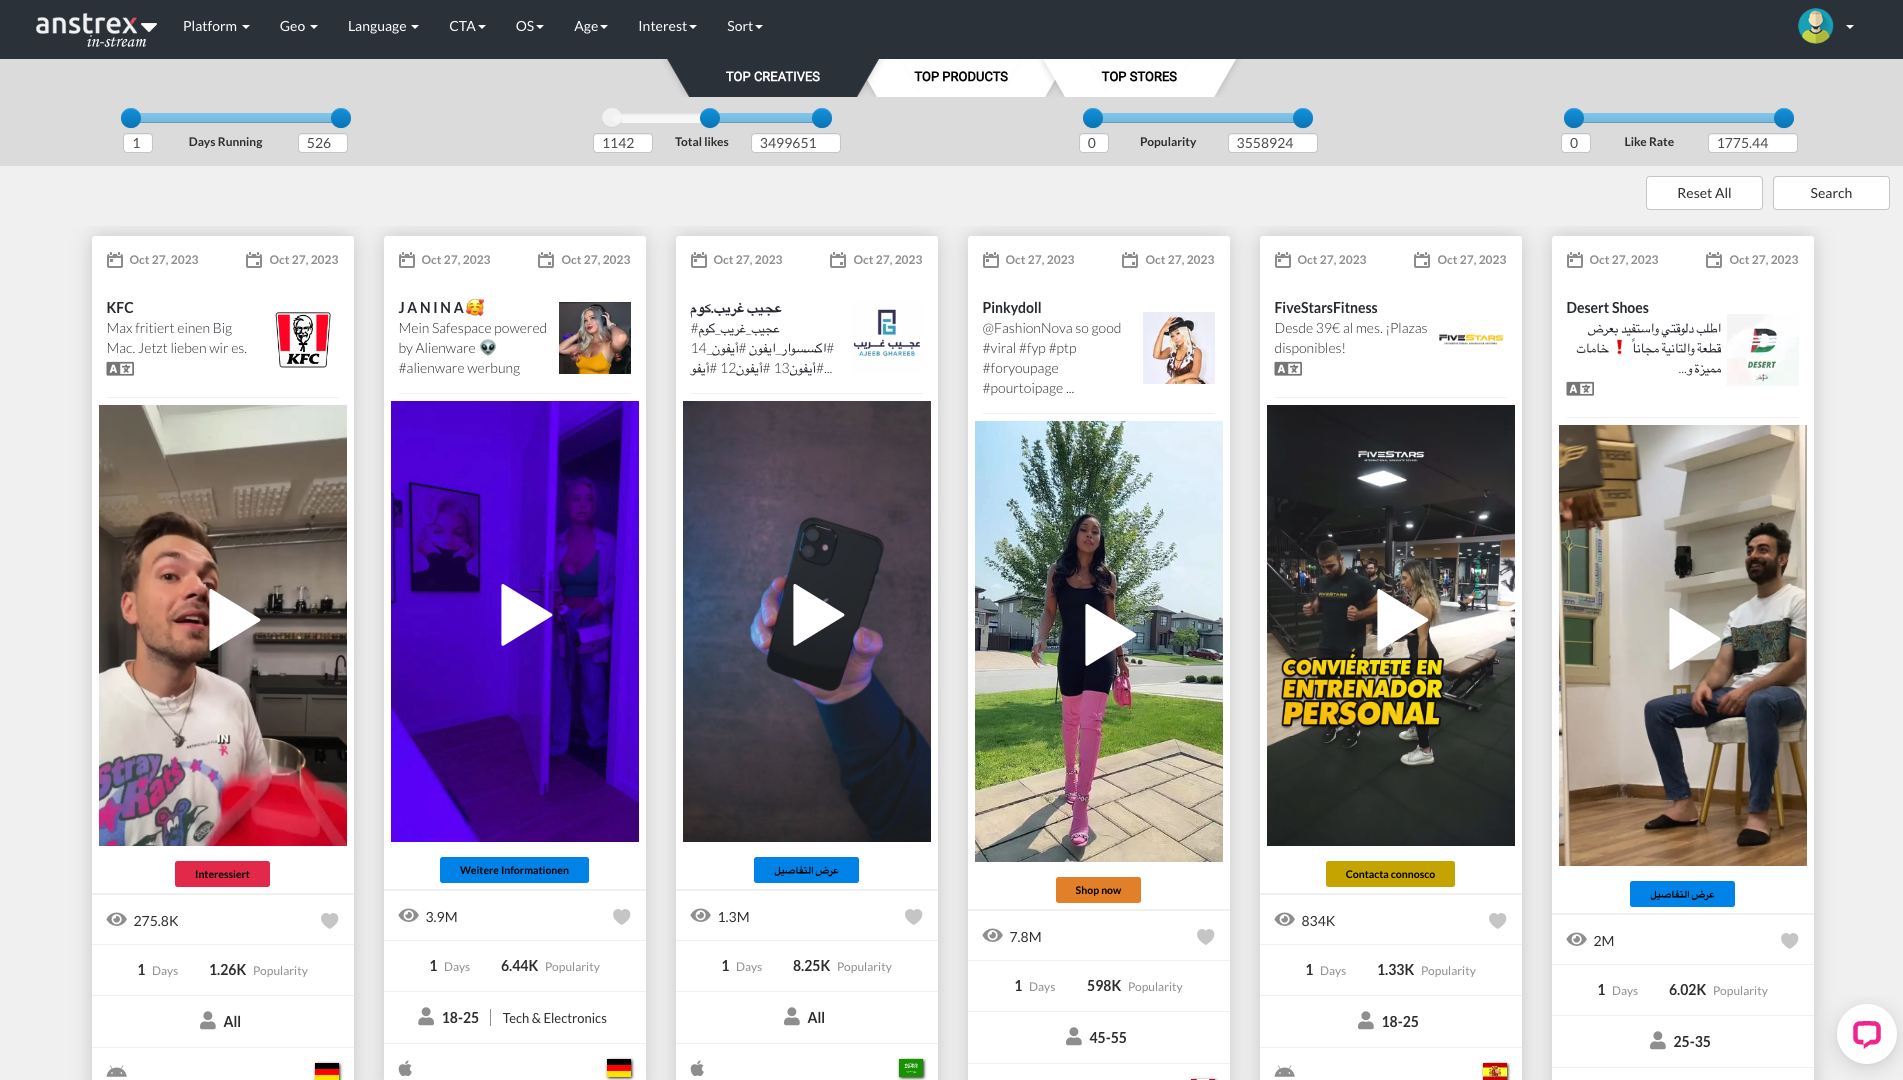The image size is (1903, 1080).
Task: Click the Ajeeb Ghareeb brand logo
Action: [x=887, y=334]
